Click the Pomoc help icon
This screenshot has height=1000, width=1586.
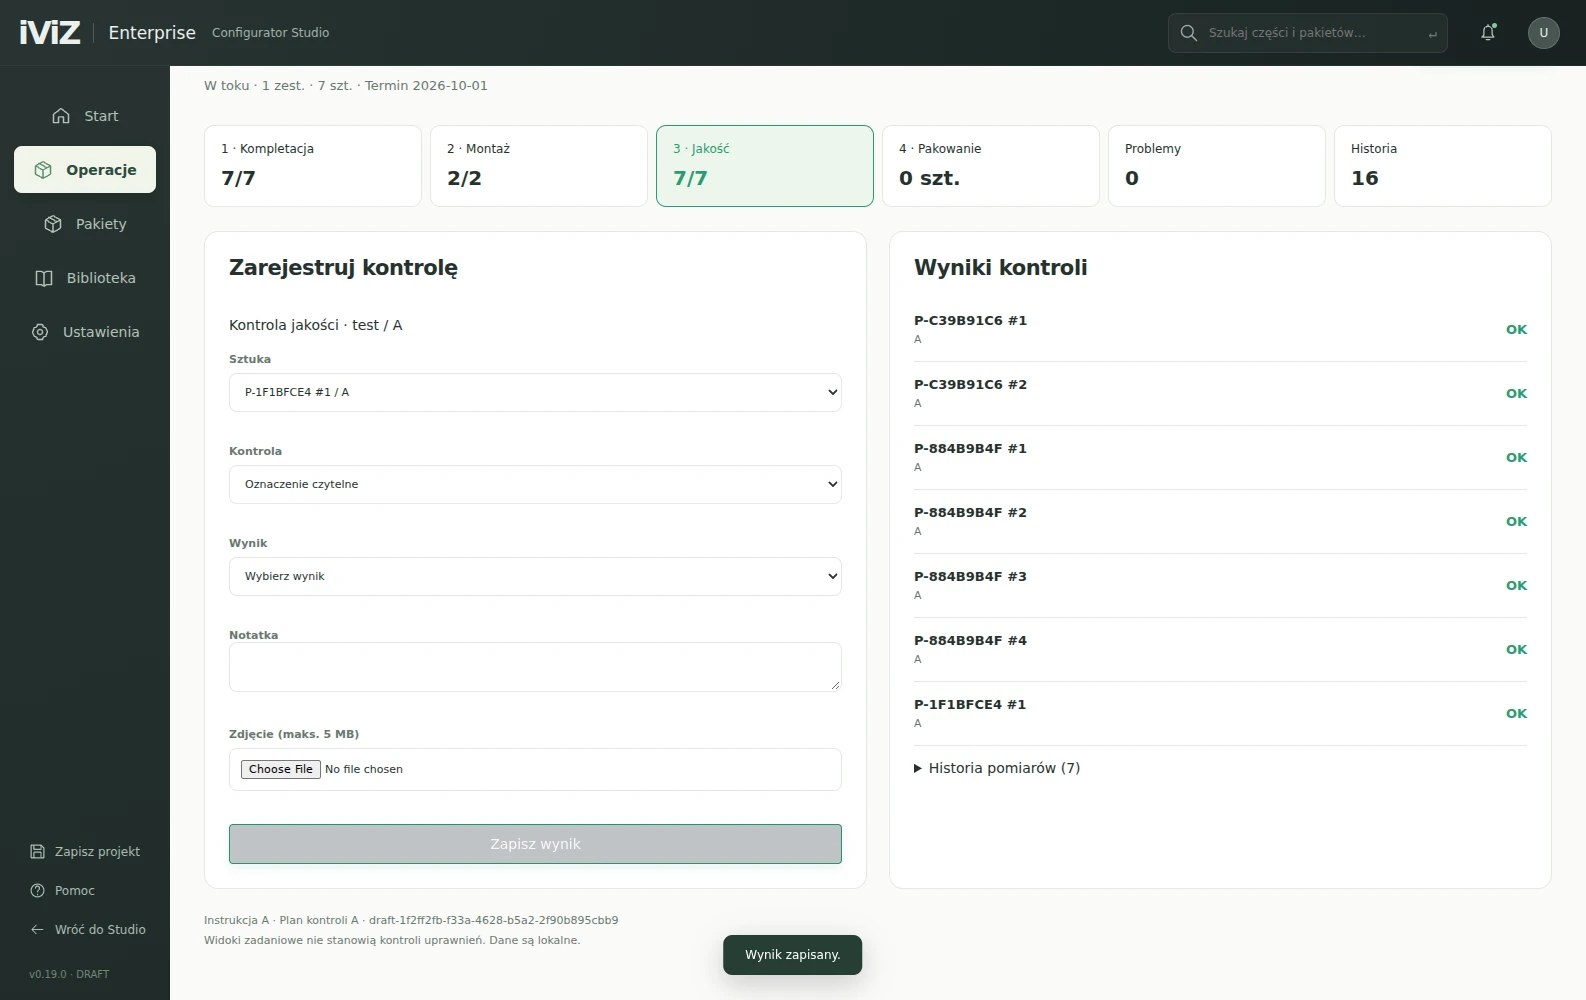pyautogui.click(x=38, y=891)
